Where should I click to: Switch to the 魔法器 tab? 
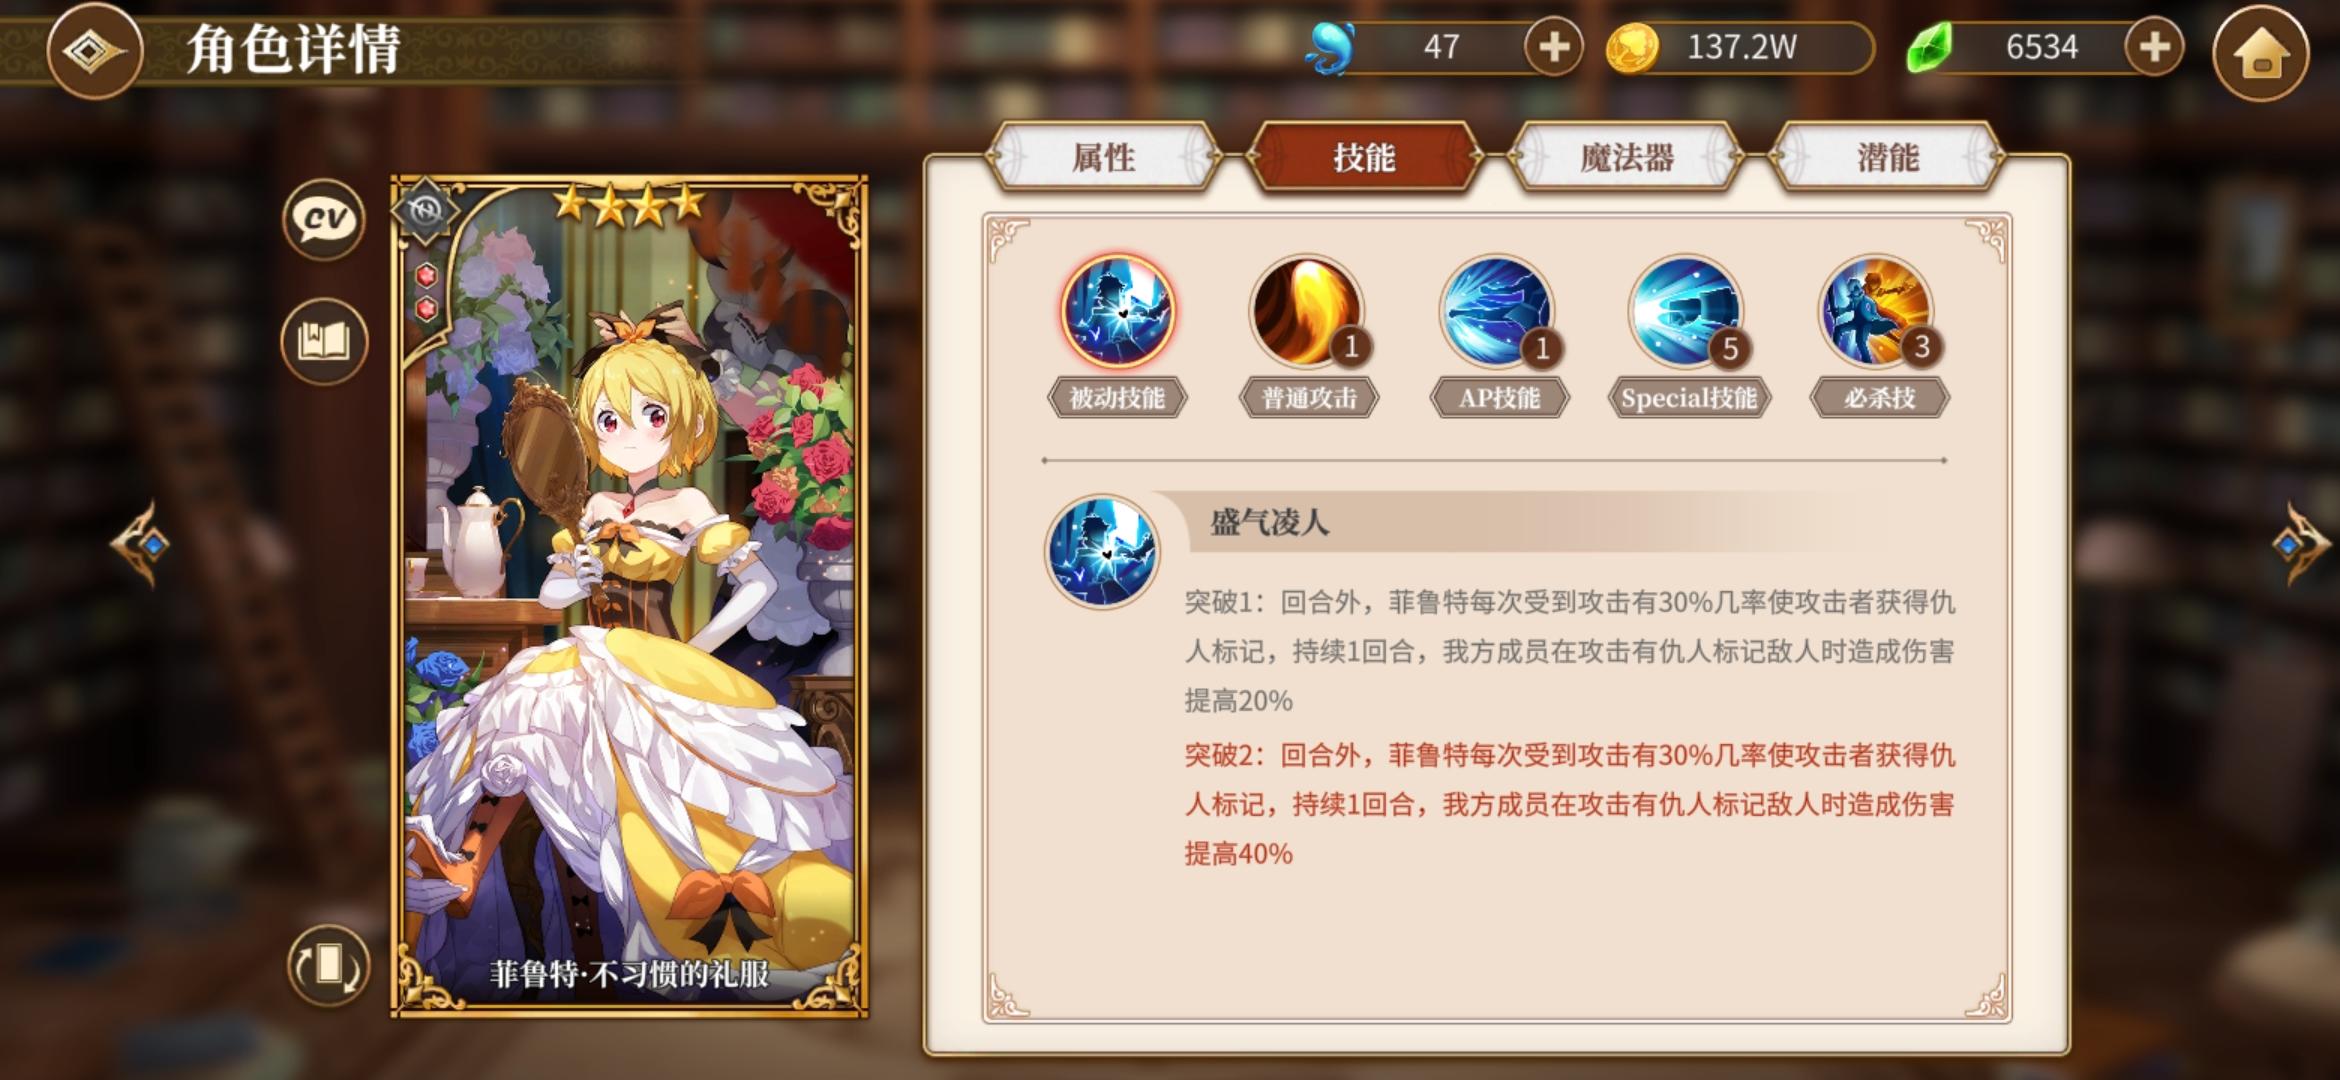(1626, 157)
